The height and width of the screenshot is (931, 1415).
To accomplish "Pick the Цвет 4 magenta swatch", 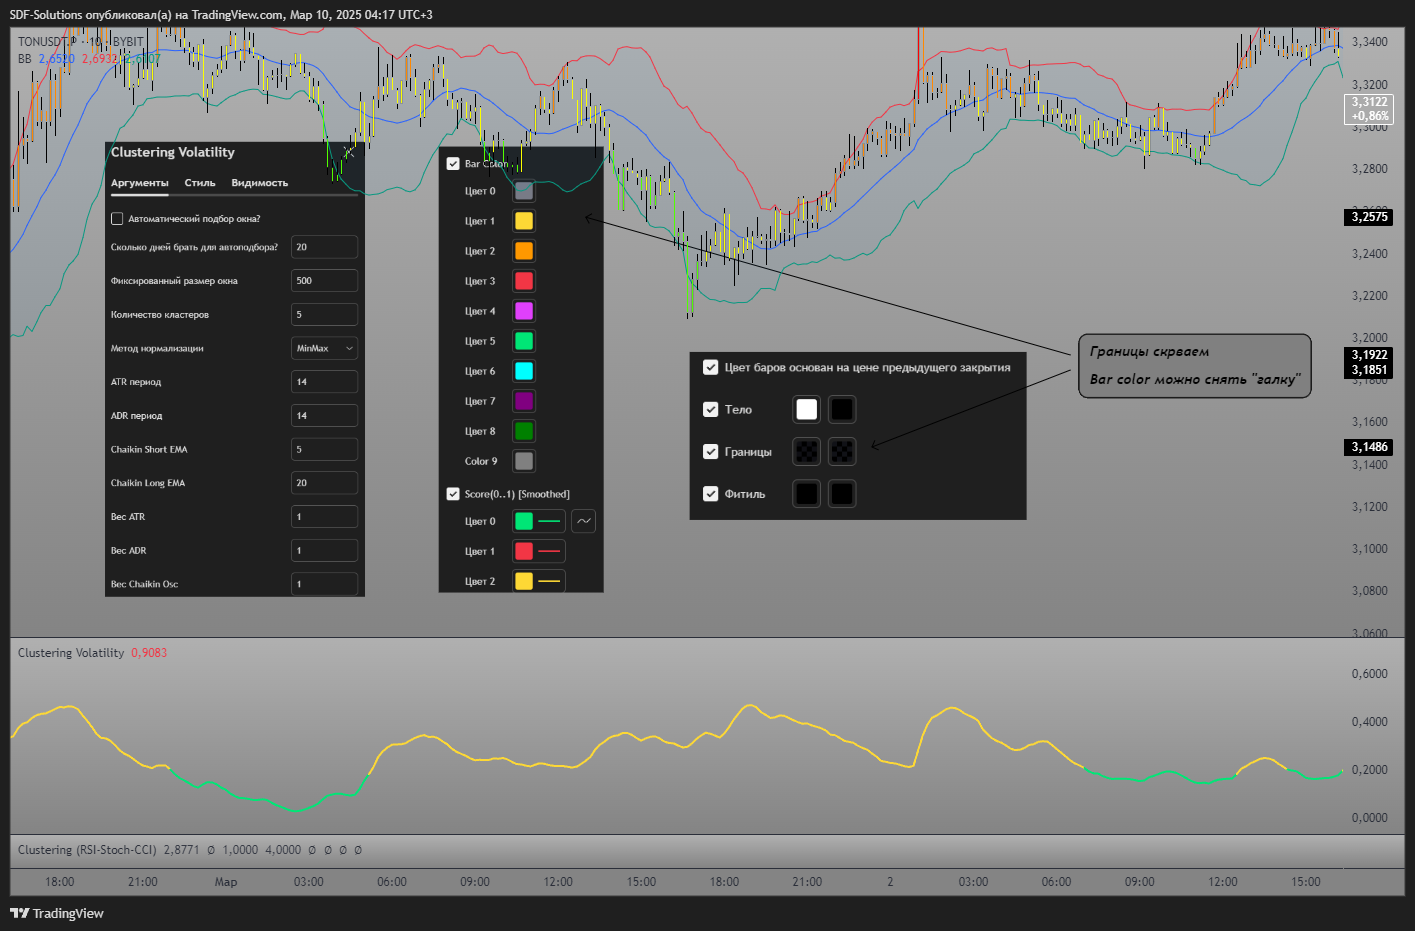I will (524, 311).
